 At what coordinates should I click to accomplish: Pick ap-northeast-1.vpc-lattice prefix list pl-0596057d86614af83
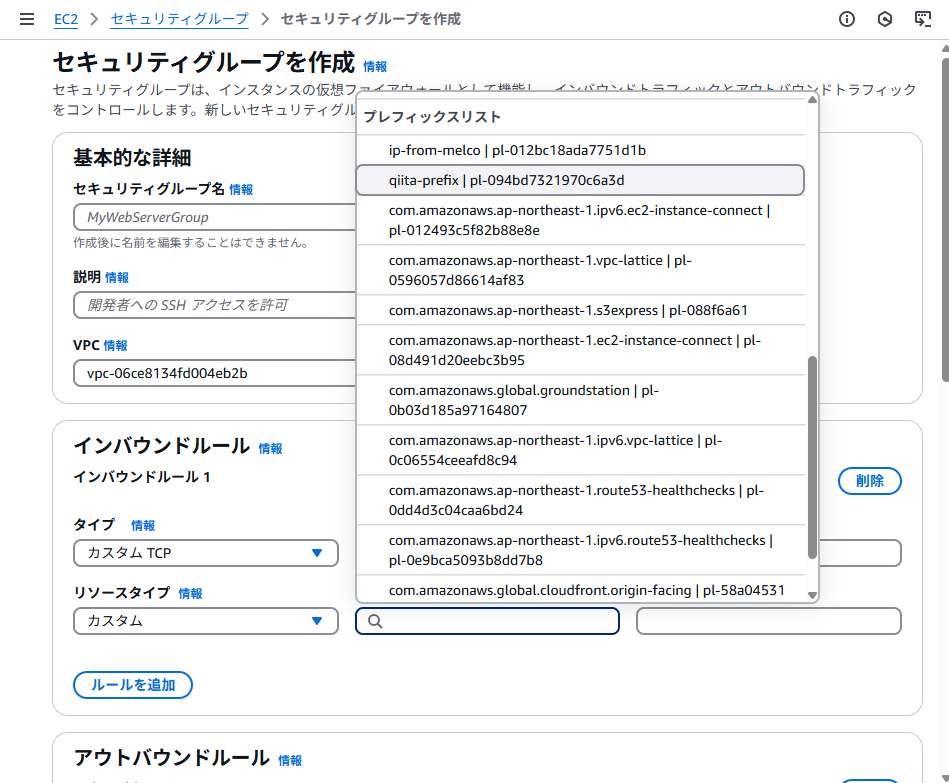point(580,270)
